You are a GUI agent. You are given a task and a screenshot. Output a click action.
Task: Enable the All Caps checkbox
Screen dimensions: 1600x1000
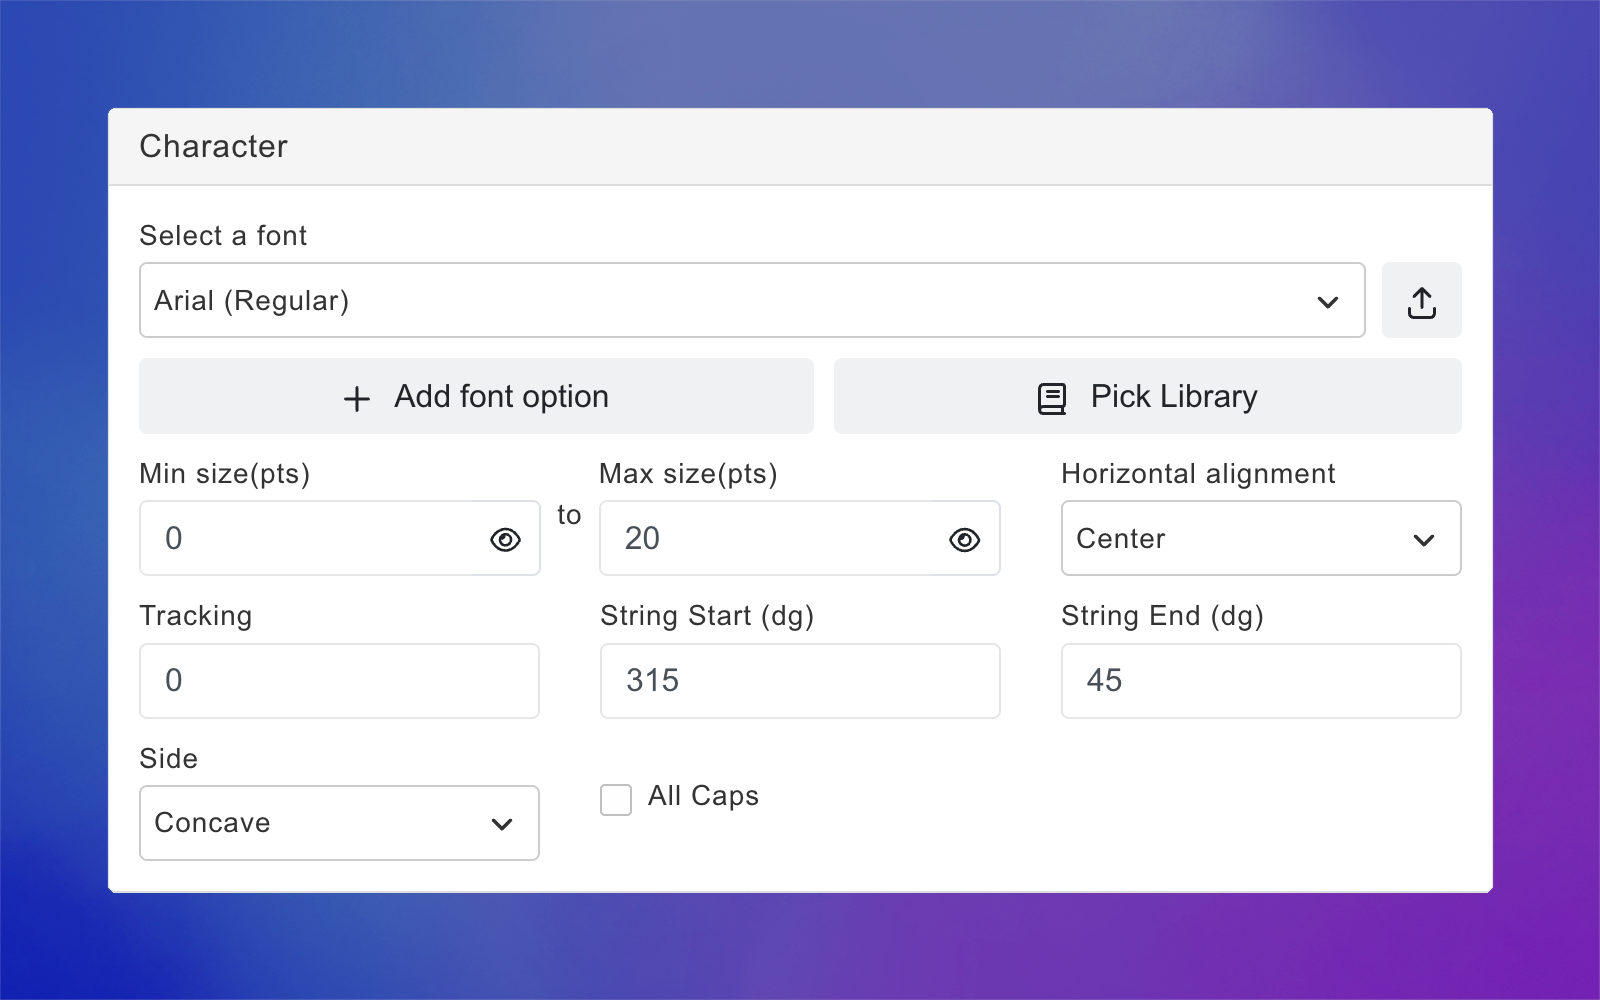(x=616, y=800)
